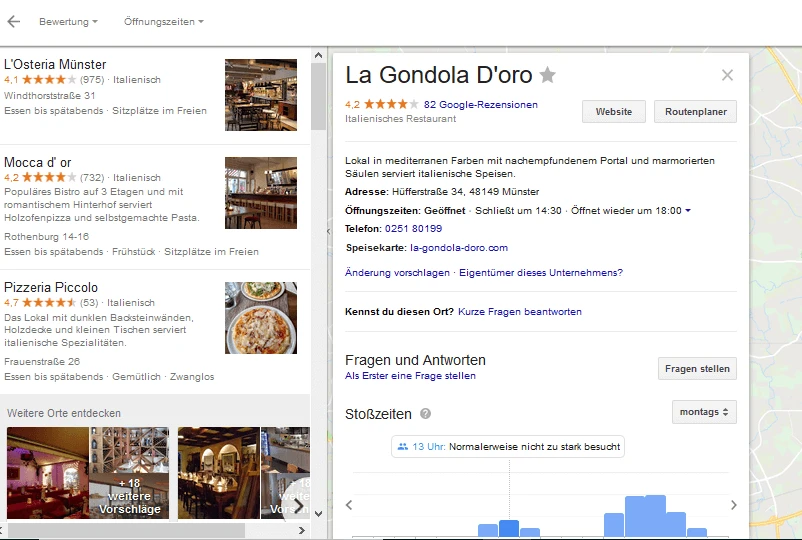This screenshot has height=540, width=802.
Task: Click Mocca d' or address Rothenburg 14-16
Action: (x=47, y=237)
